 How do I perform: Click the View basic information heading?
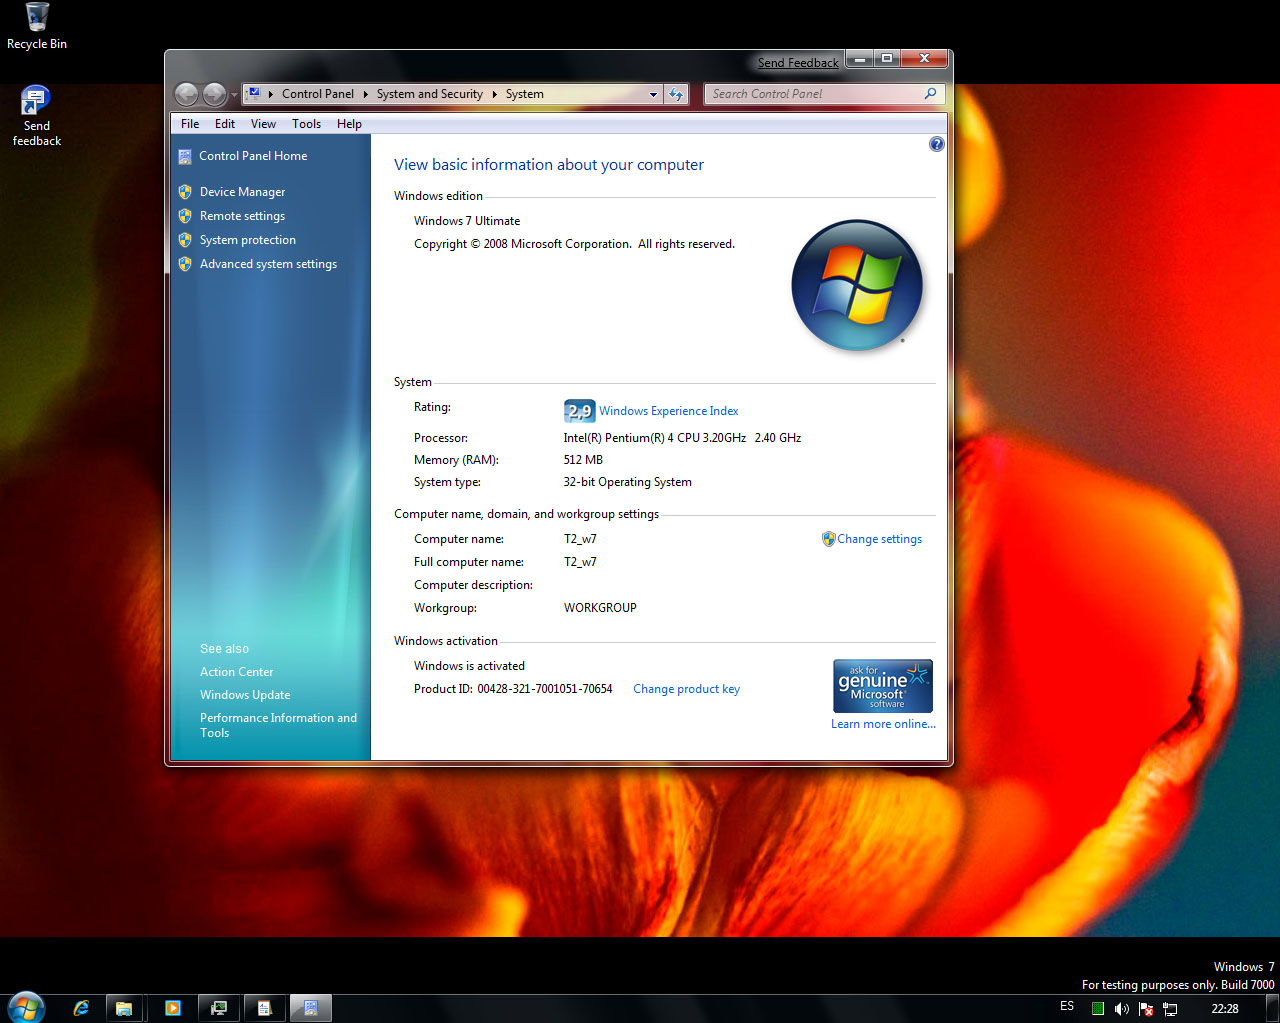549,165
